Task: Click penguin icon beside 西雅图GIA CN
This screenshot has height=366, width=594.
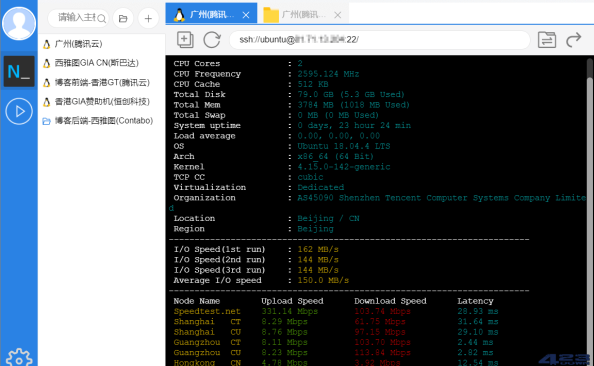Action: (x=47, y=63)
